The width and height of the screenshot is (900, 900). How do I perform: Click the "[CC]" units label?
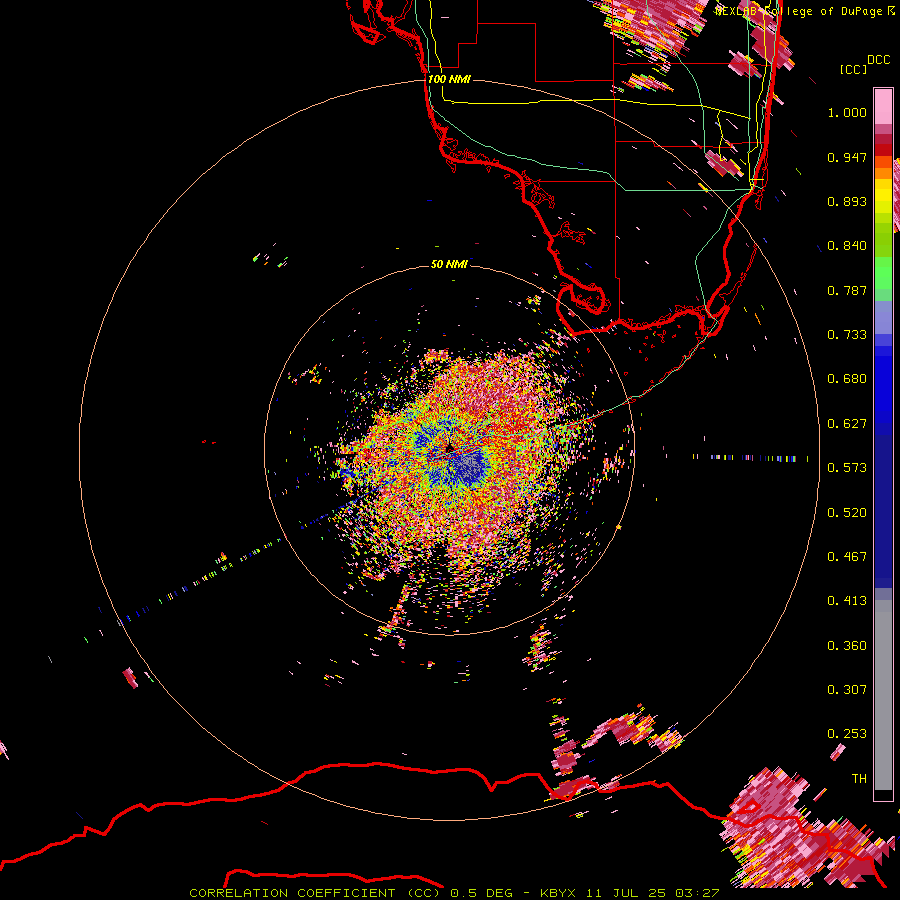coord(854,69)
